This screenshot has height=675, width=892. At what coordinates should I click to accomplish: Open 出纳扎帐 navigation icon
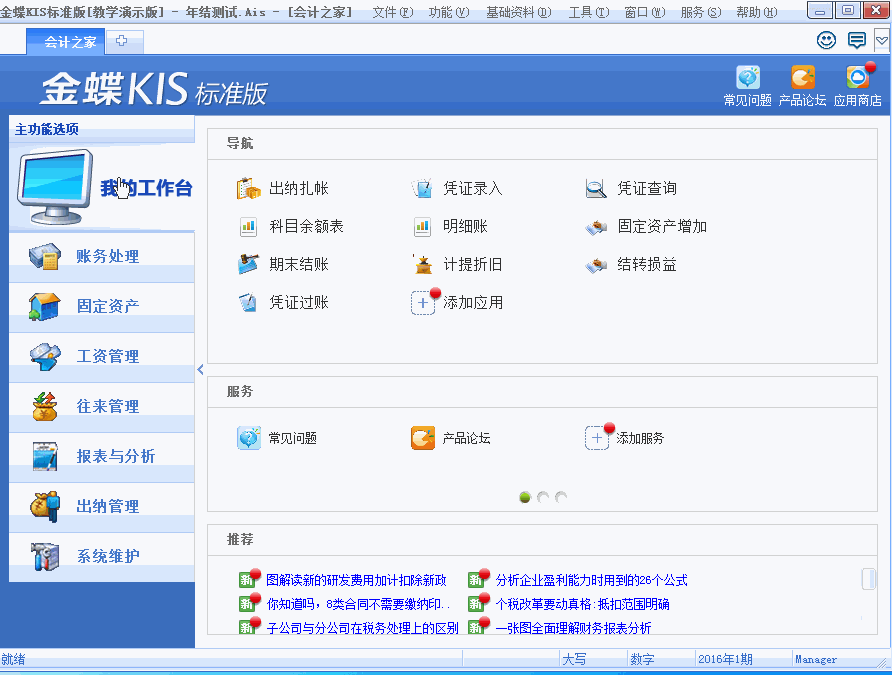point(249,188)
